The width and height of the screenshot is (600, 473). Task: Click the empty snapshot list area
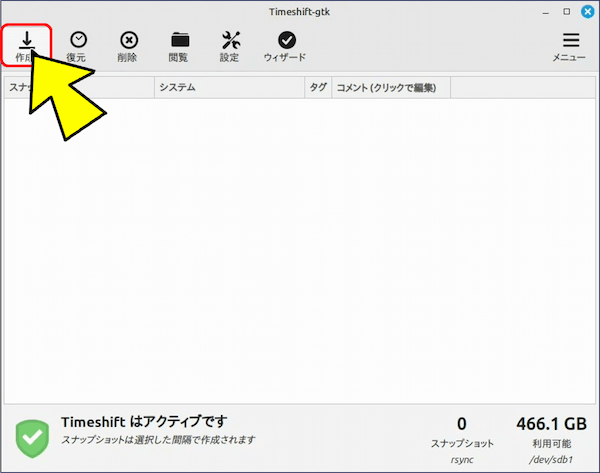300,250
